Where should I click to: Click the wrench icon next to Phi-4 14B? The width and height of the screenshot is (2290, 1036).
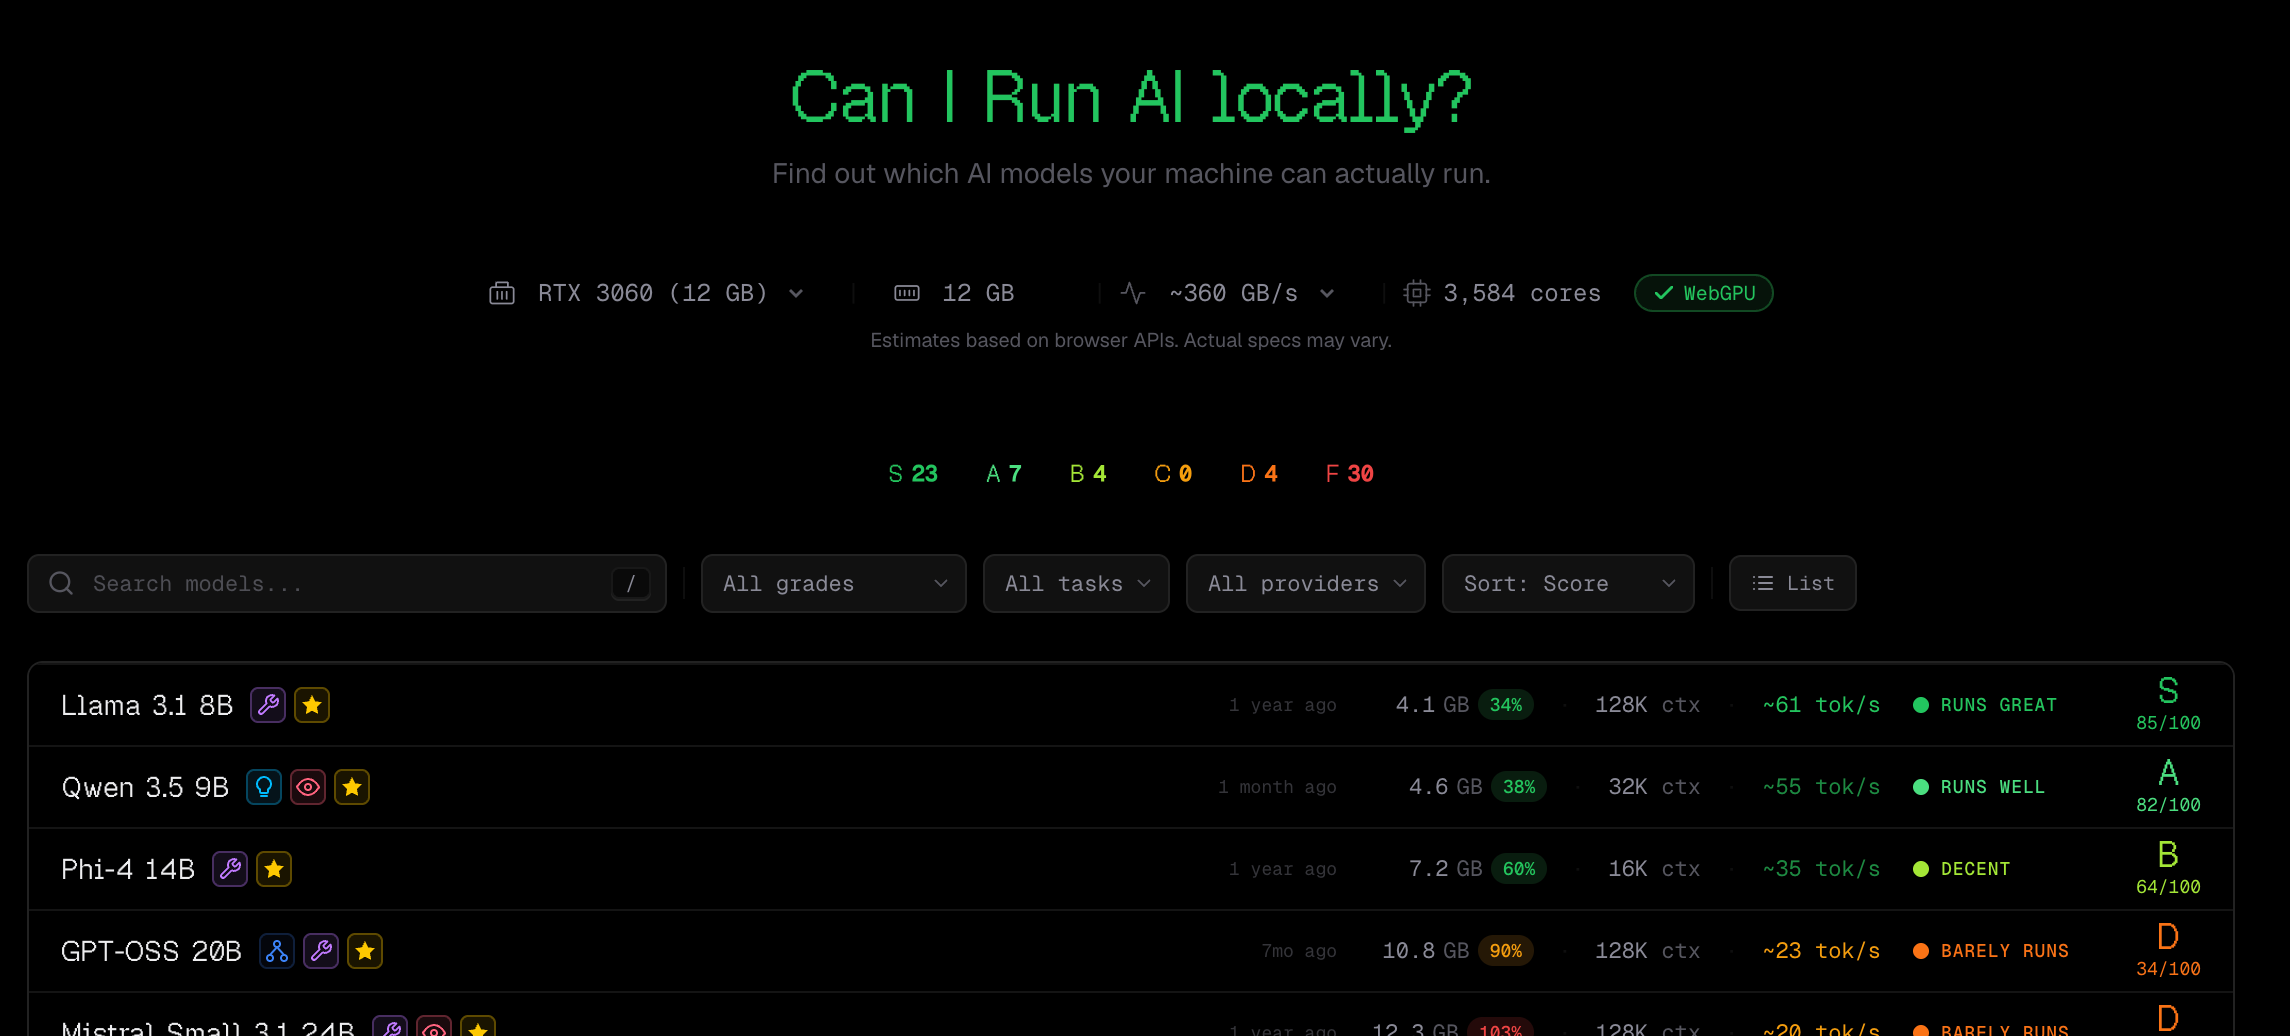click(230, 869)
